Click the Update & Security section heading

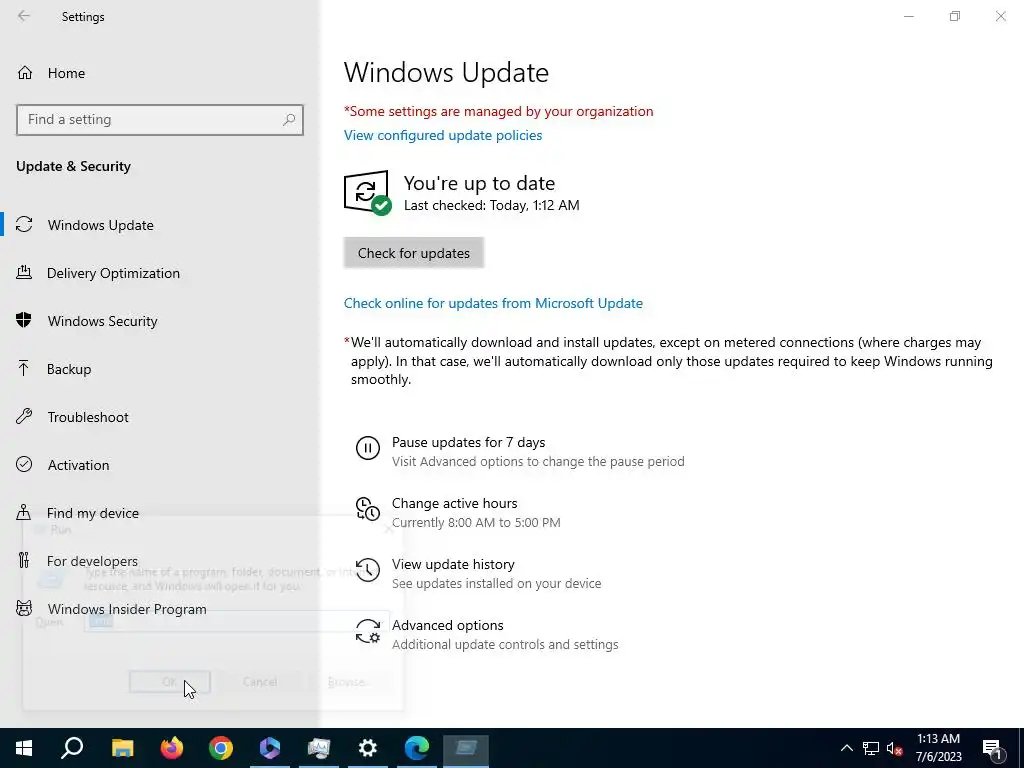(x=73, y=167)
